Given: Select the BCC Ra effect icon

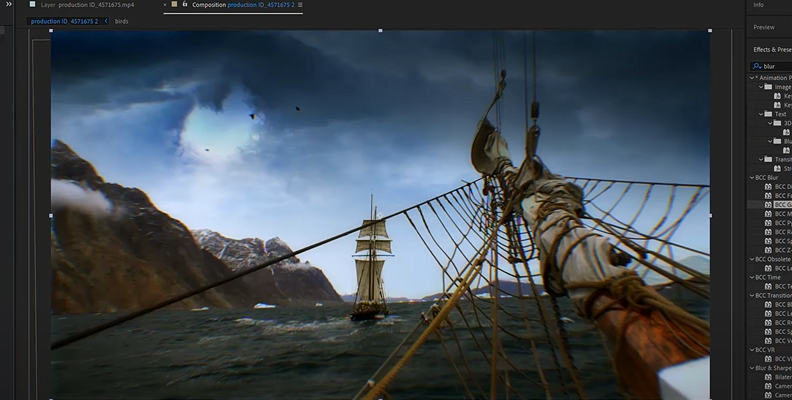Looking at the screenshot, I should (768, 232).
